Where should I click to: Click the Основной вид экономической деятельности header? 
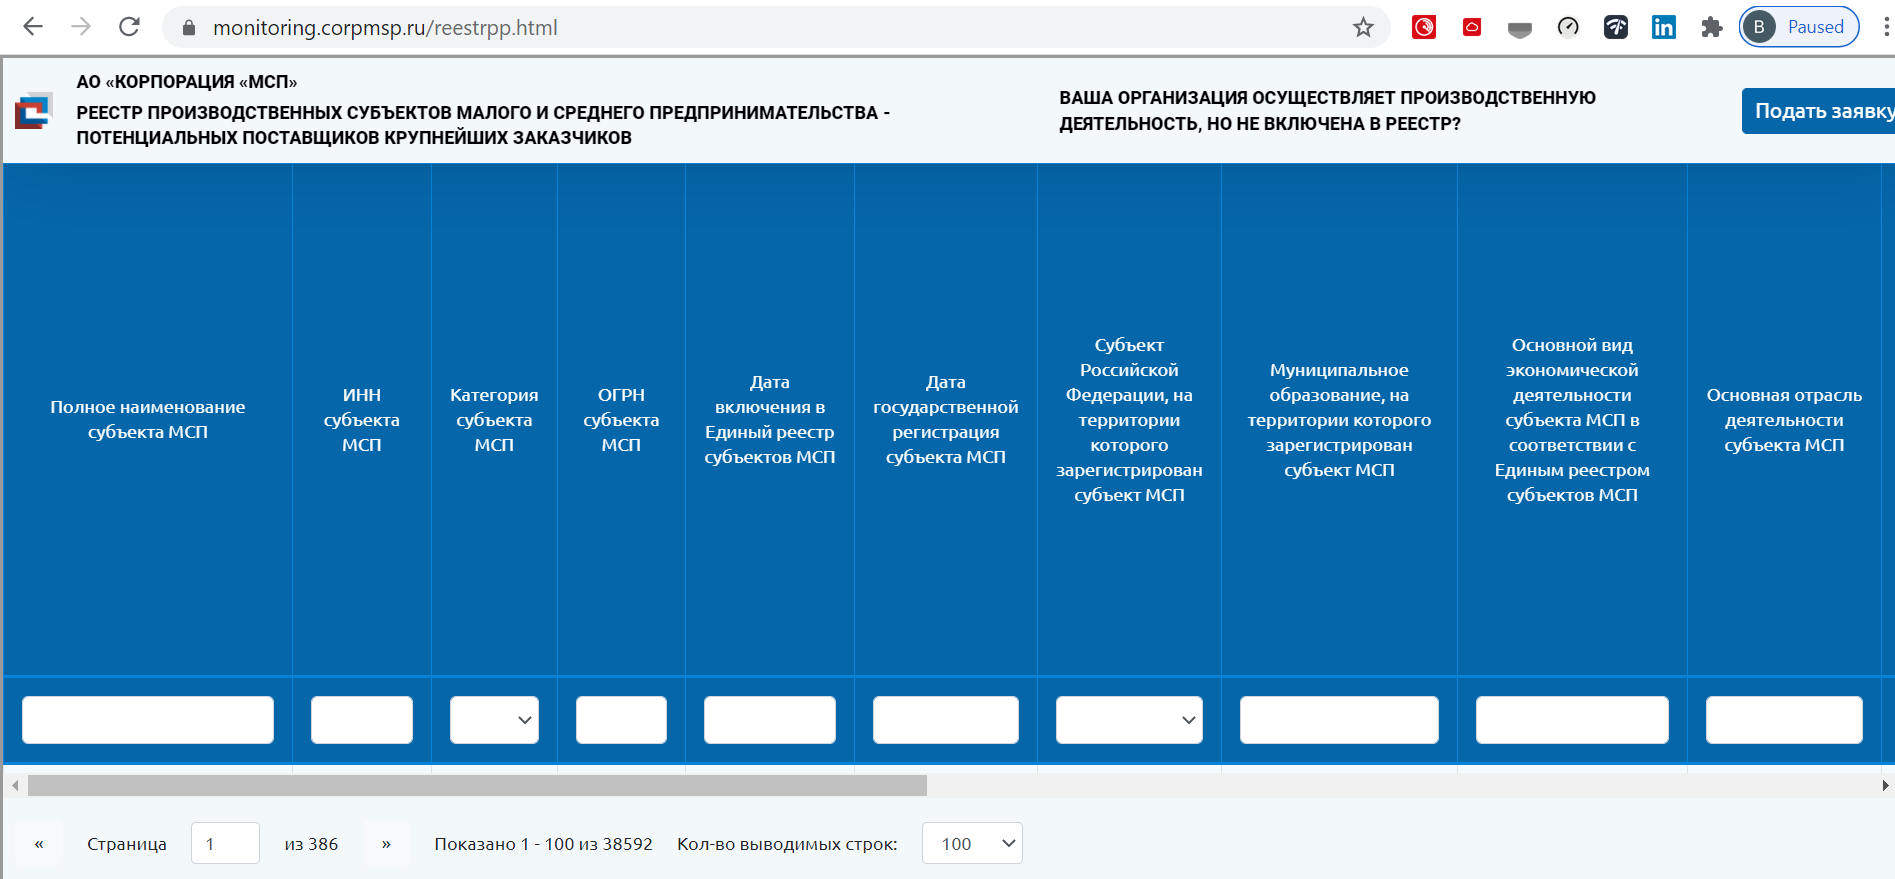coord(1572,420)
